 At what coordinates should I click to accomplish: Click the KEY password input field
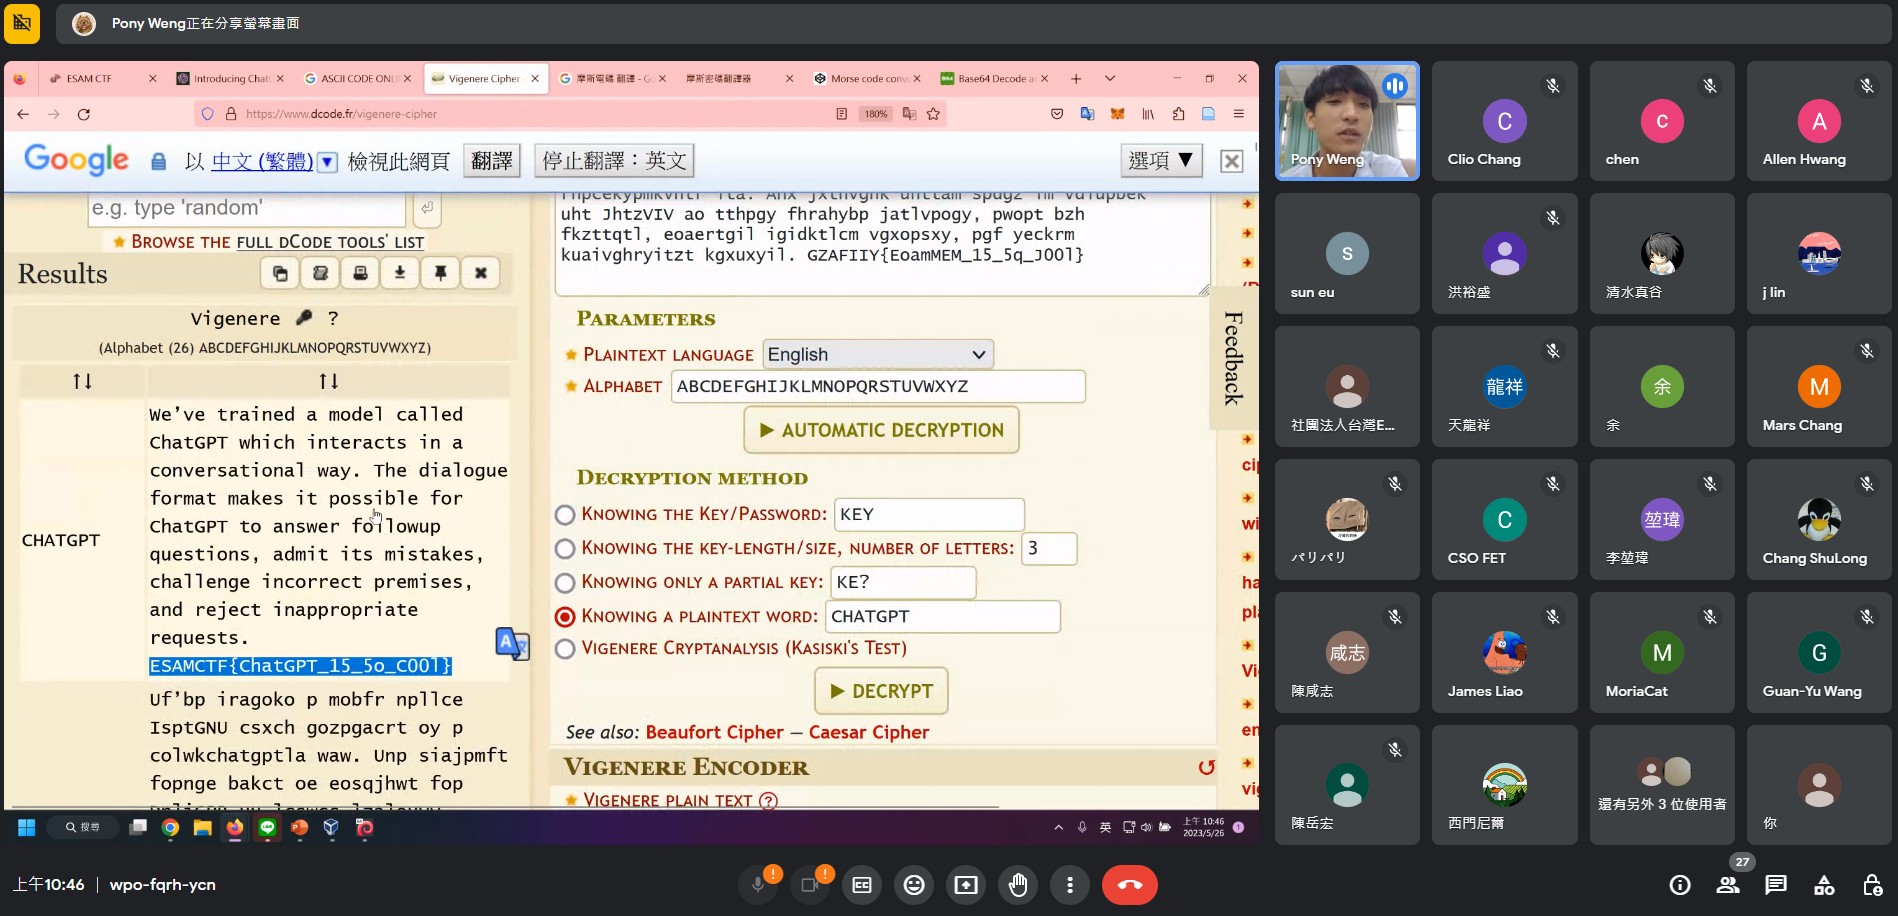[x=929, y=514]
